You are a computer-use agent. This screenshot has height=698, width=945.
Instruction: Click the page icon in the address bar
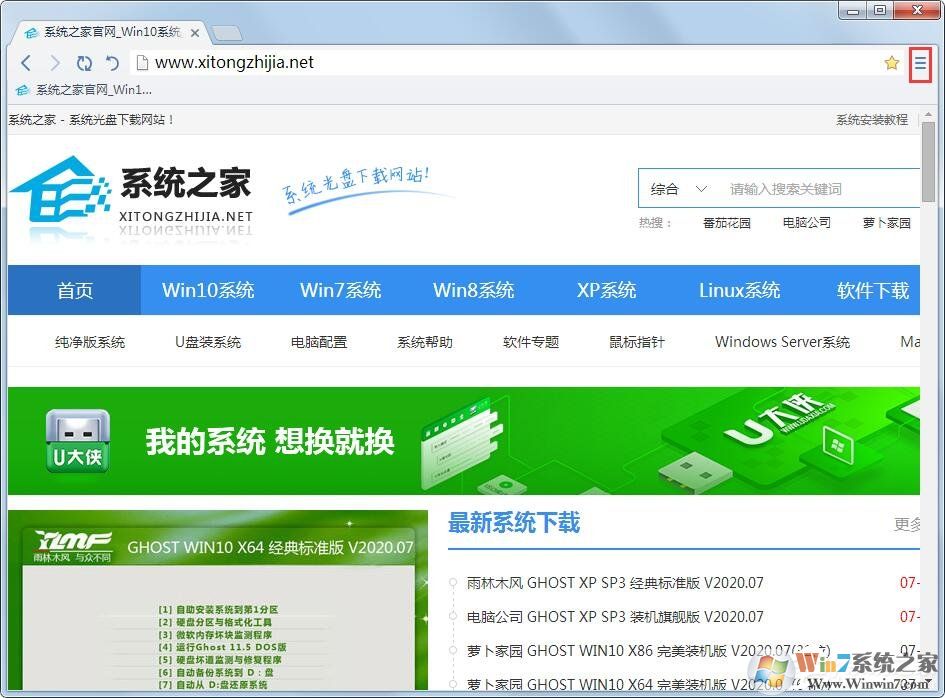pyautogui.click(x=140, y=62)
